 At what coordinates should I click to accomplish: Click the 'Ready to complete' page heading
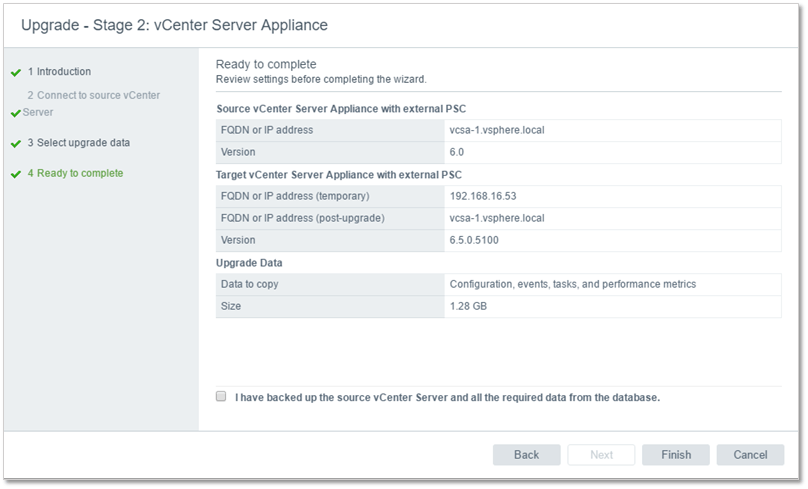click(x=266, y=64)
